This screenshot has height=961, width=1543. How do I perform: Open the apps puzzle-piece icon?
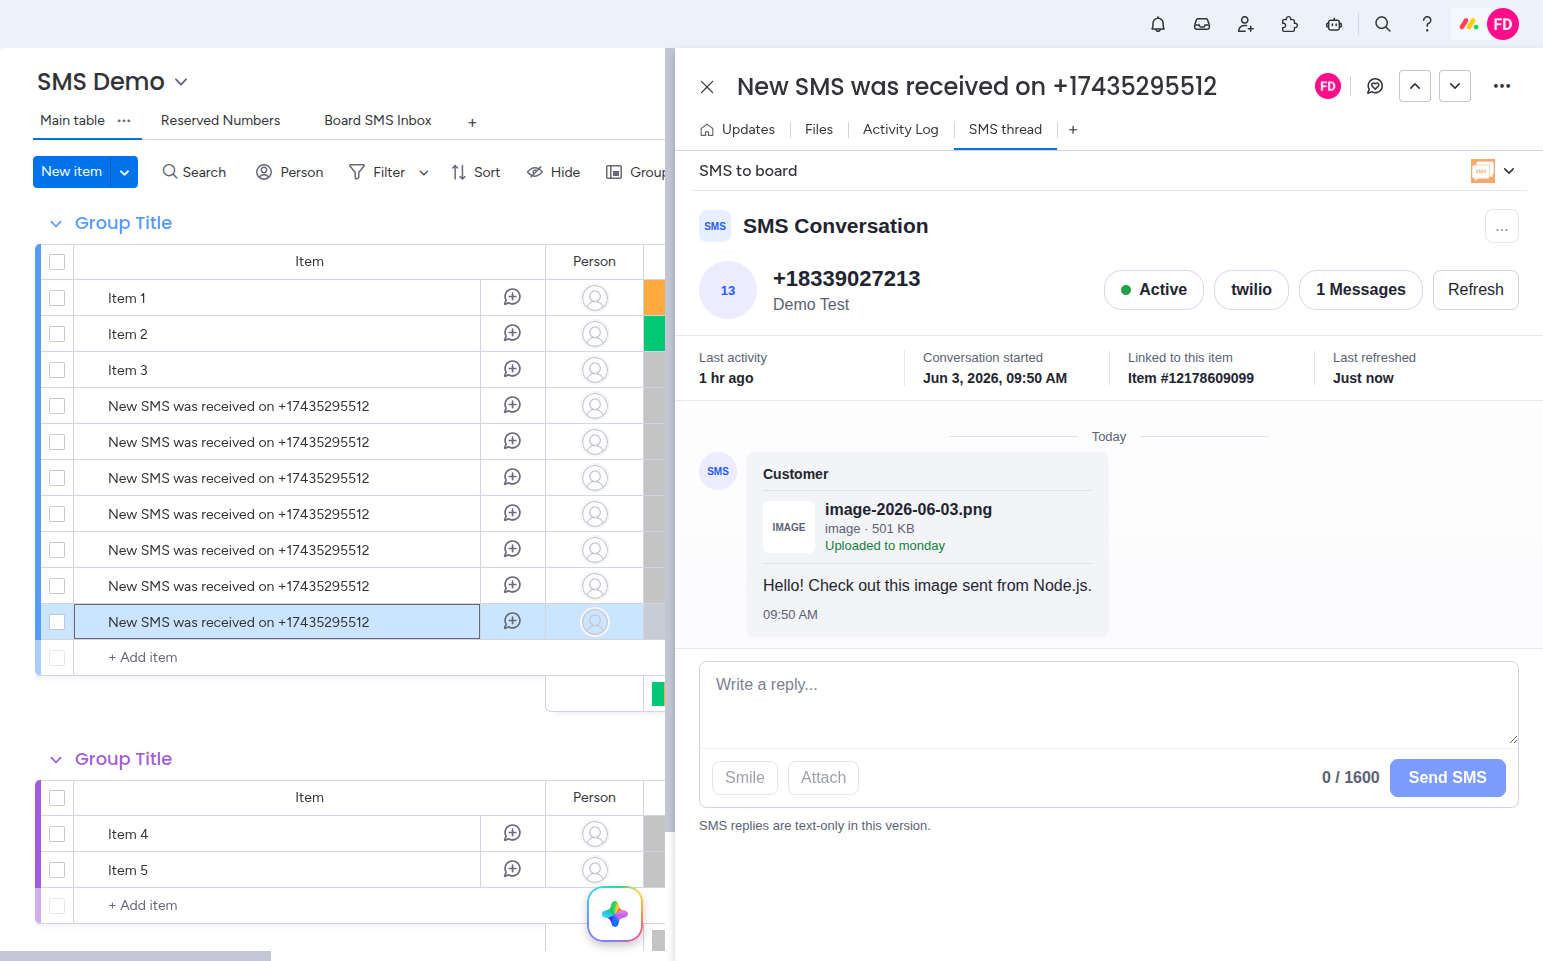(1290, 24)
